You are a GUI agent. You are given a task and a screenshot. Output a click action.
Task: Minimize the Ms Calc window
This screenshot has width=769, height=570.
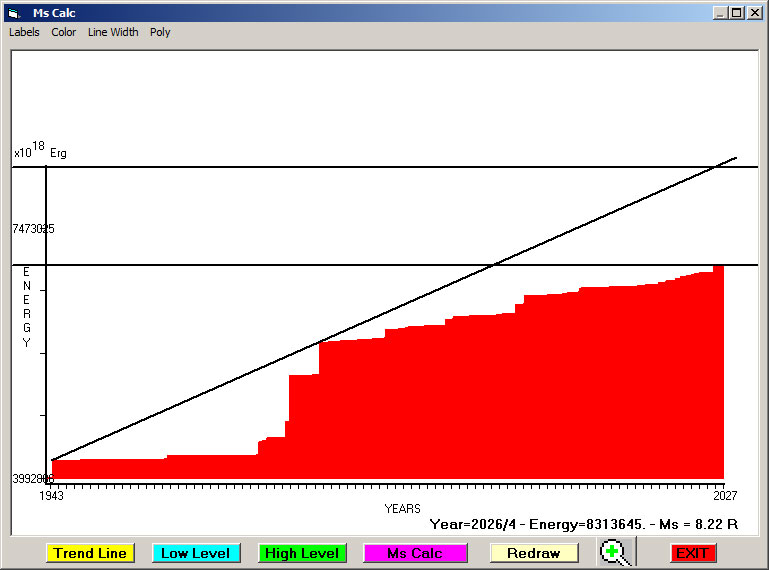(x=720, y=13)
